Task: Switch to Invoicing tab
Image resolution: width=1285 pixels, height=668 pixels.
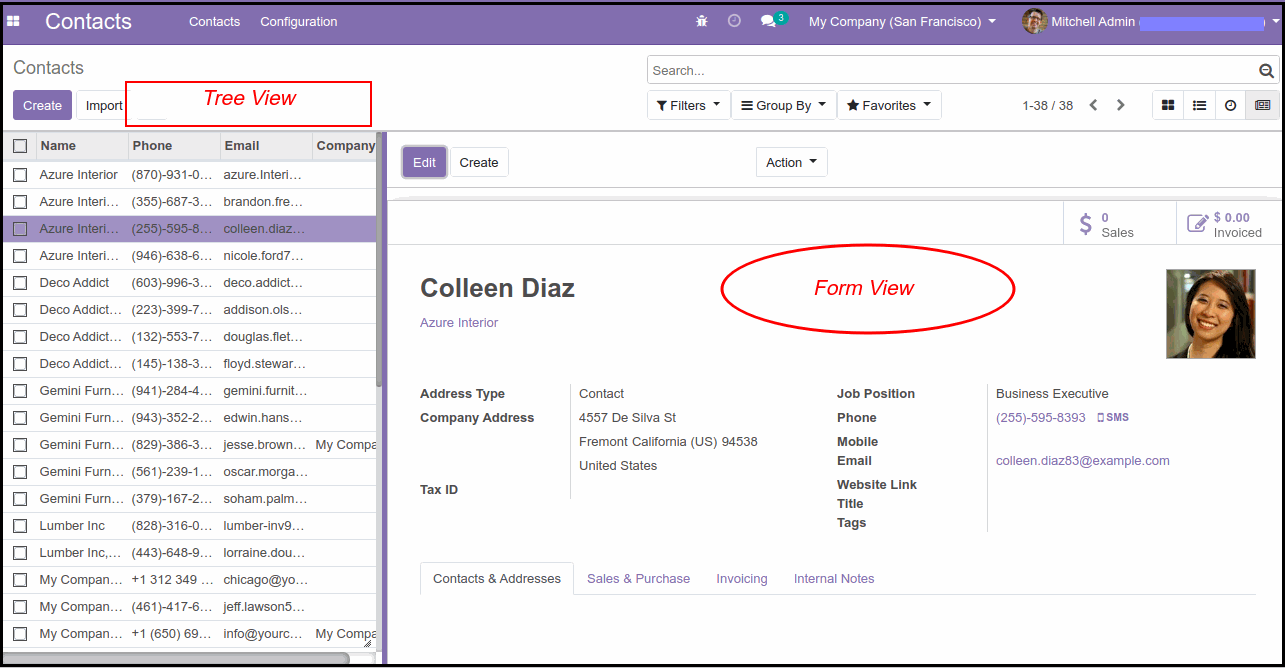Action: [x=742, y=578]
